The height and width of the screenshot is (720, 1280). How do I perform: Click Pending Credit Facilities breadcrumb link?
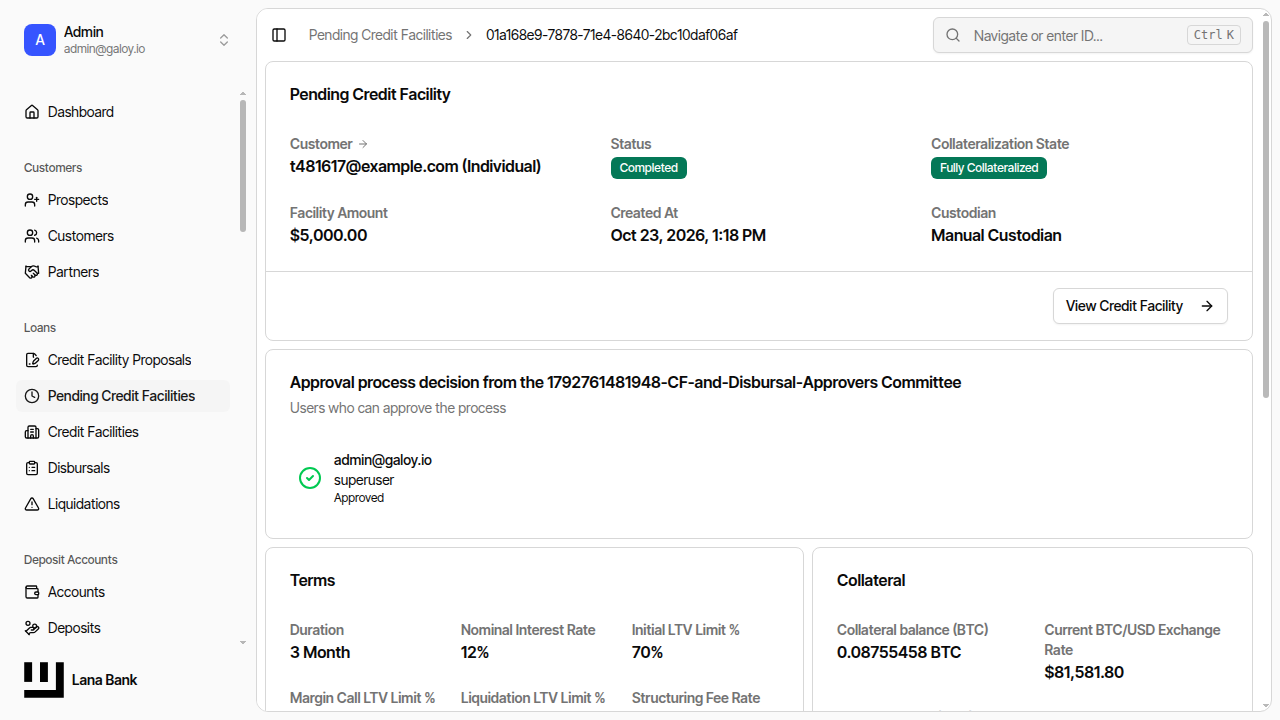(x=380, y=35)
